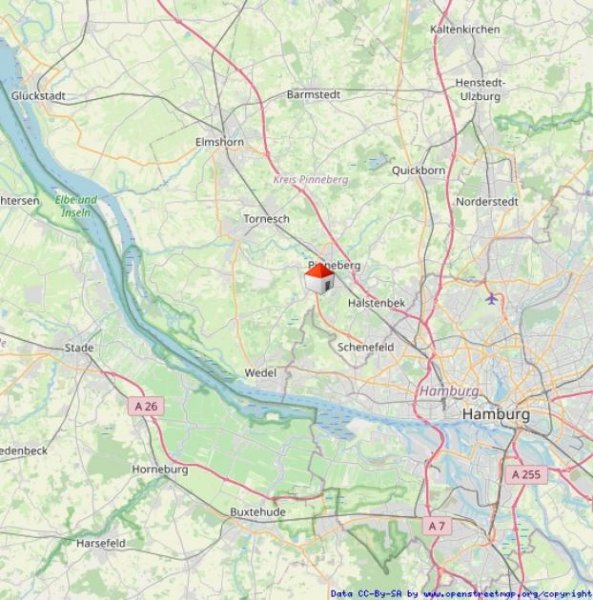Click the Stade town label

click(79, 348)
